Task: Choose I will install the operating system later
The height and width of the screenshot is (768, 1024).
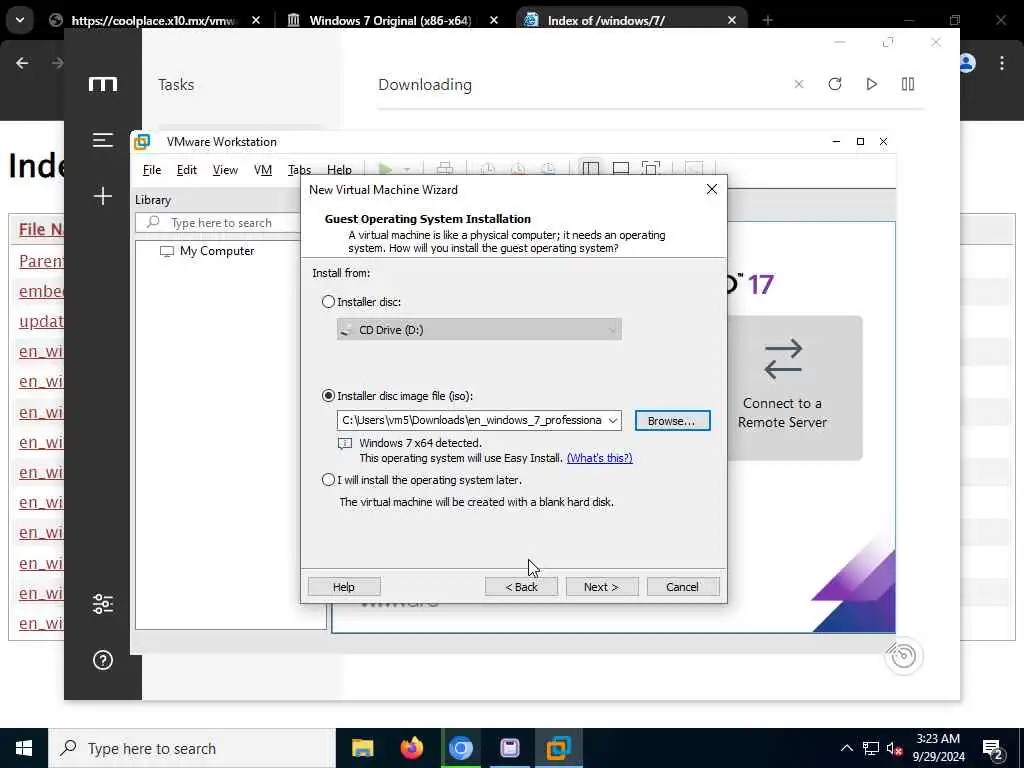Action: click(x=328, y=480)
